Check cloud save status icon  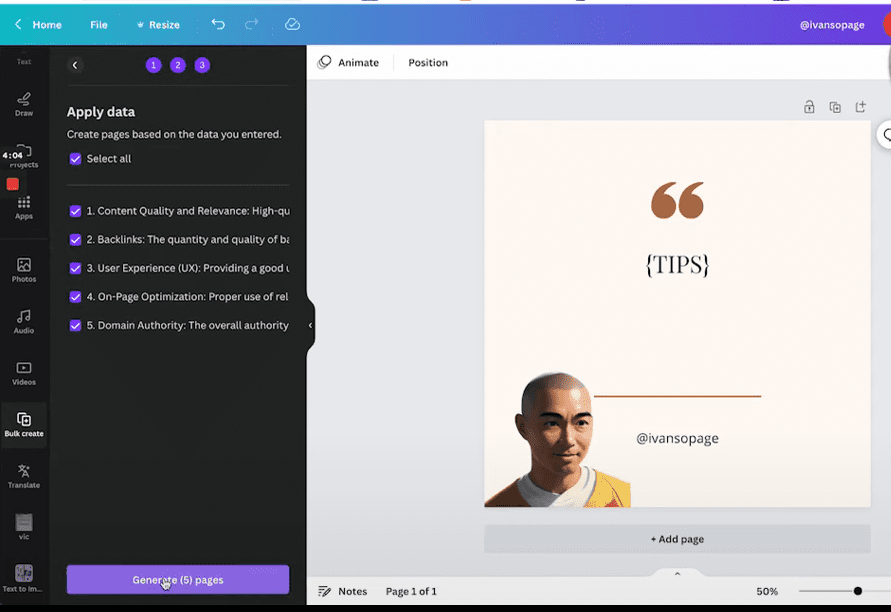click(x=292, y=24)
